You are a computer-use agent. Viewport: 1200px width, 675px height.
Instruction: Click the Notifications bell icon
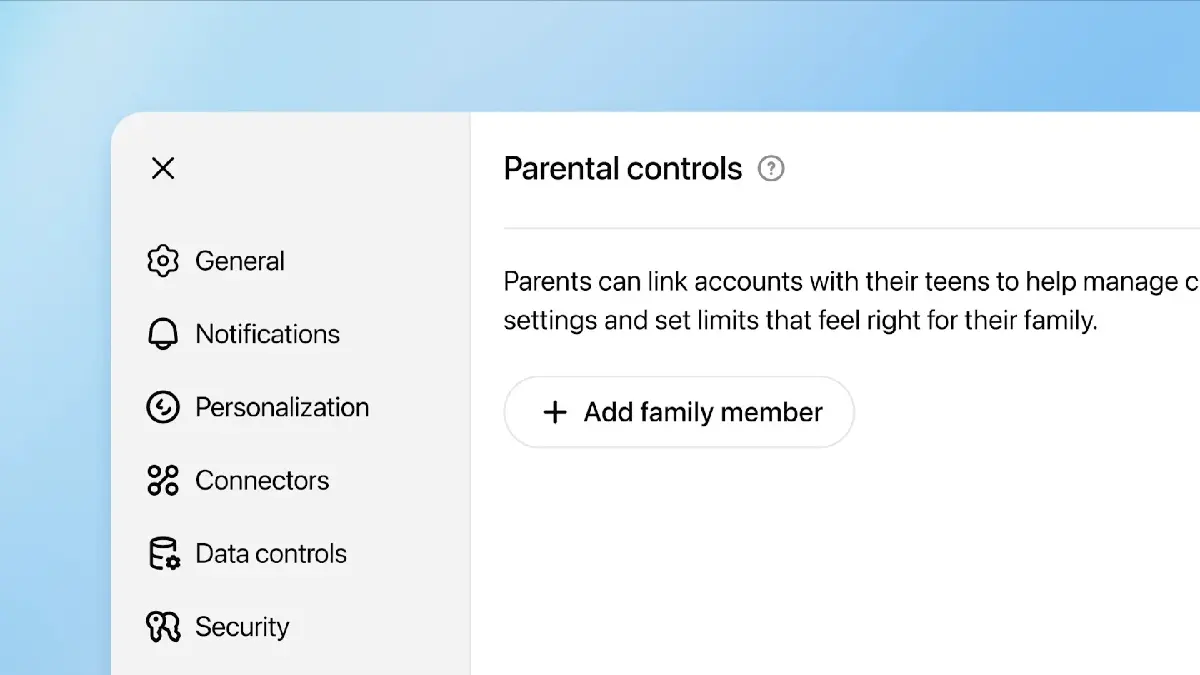click(162, 334)
